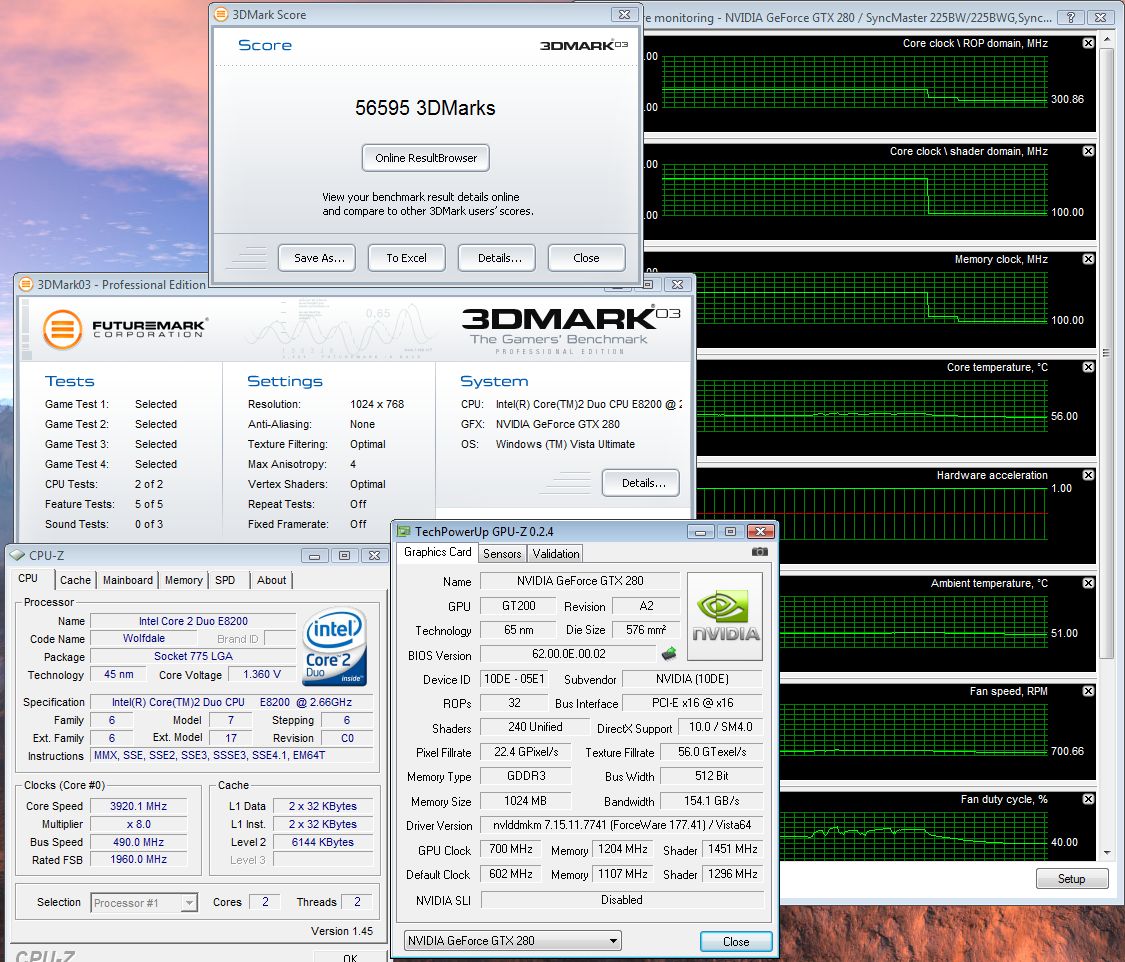1125x962 pixels.
Task: Click the NVIDIA SLI Disabled field
Action: coord(622,900)
